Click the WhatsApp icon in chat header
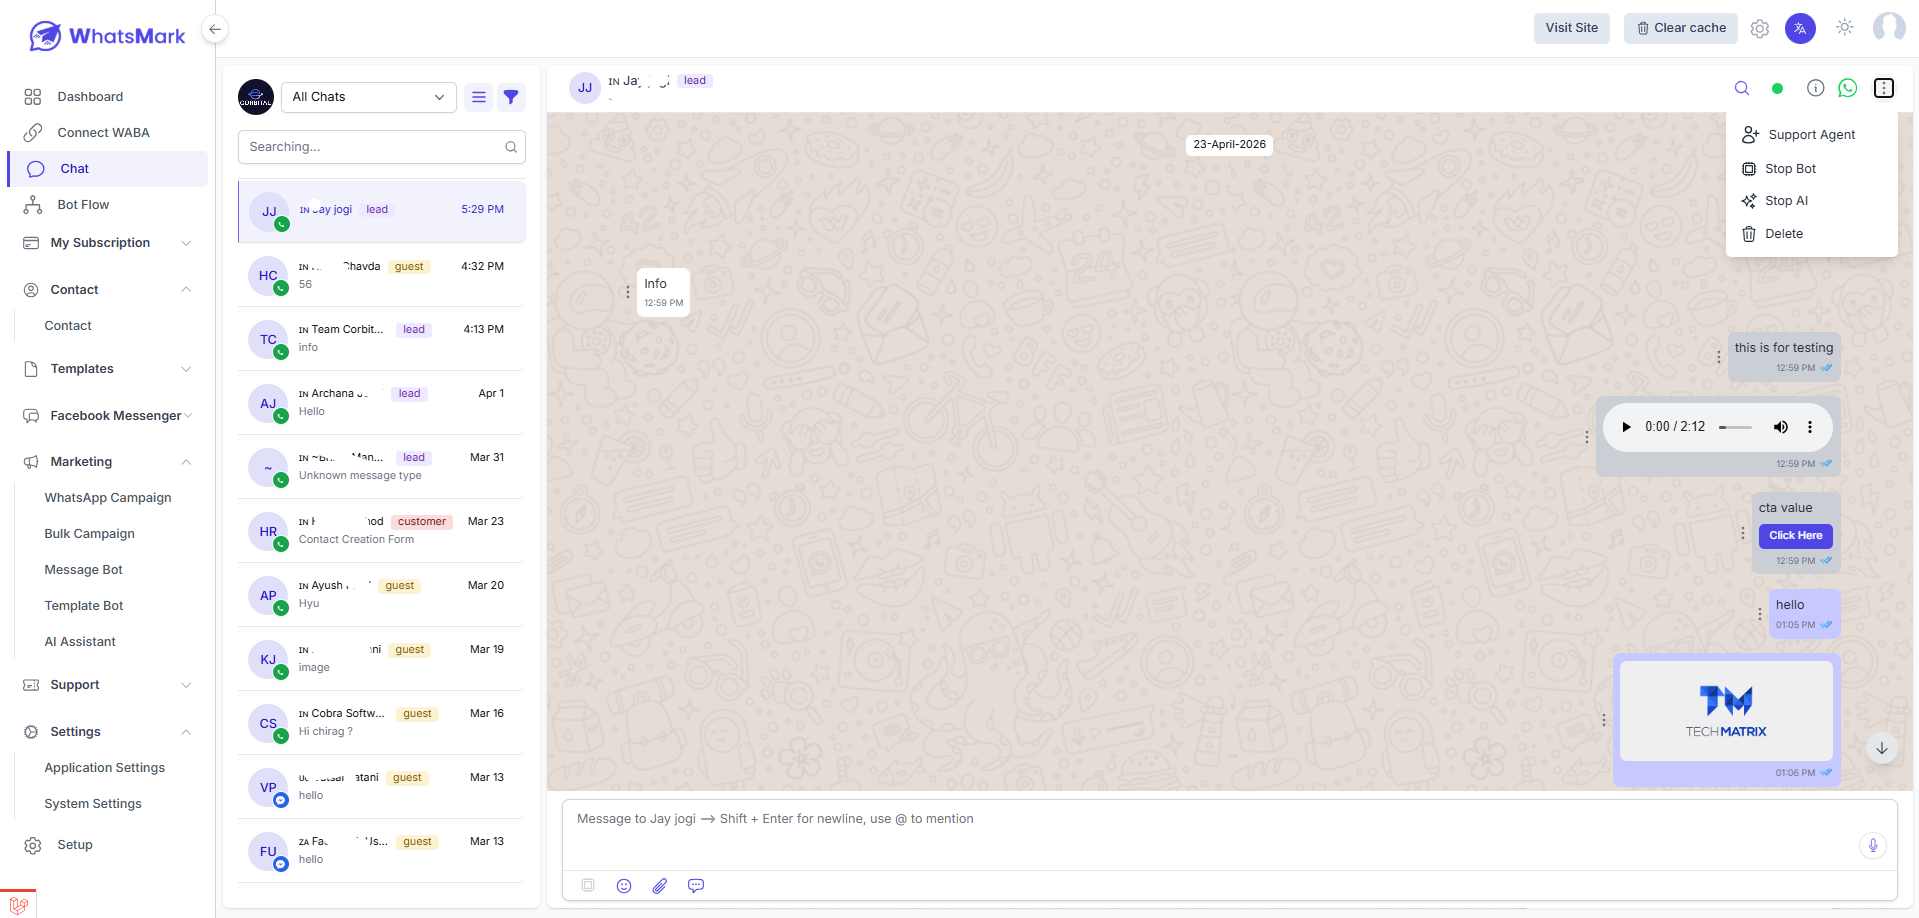This screenshot has width=1919, height=918. [x=1848, y=88]
